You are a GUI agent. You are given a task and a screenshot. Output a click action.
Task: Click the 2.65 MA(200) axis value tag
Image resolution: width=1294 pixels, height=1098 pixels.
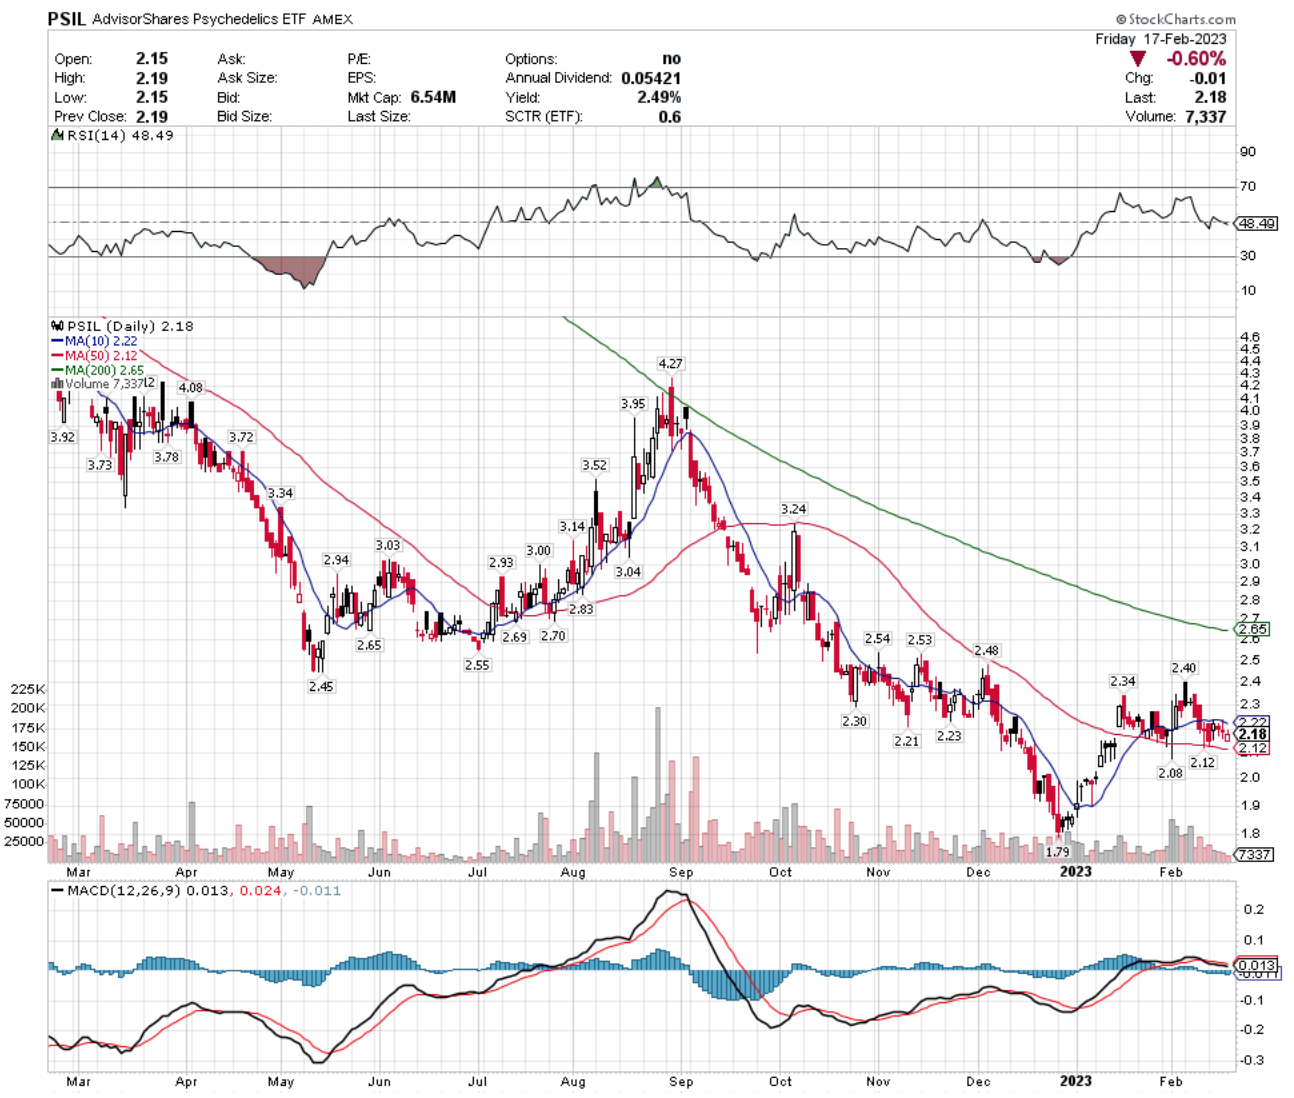click(1252, 629)
